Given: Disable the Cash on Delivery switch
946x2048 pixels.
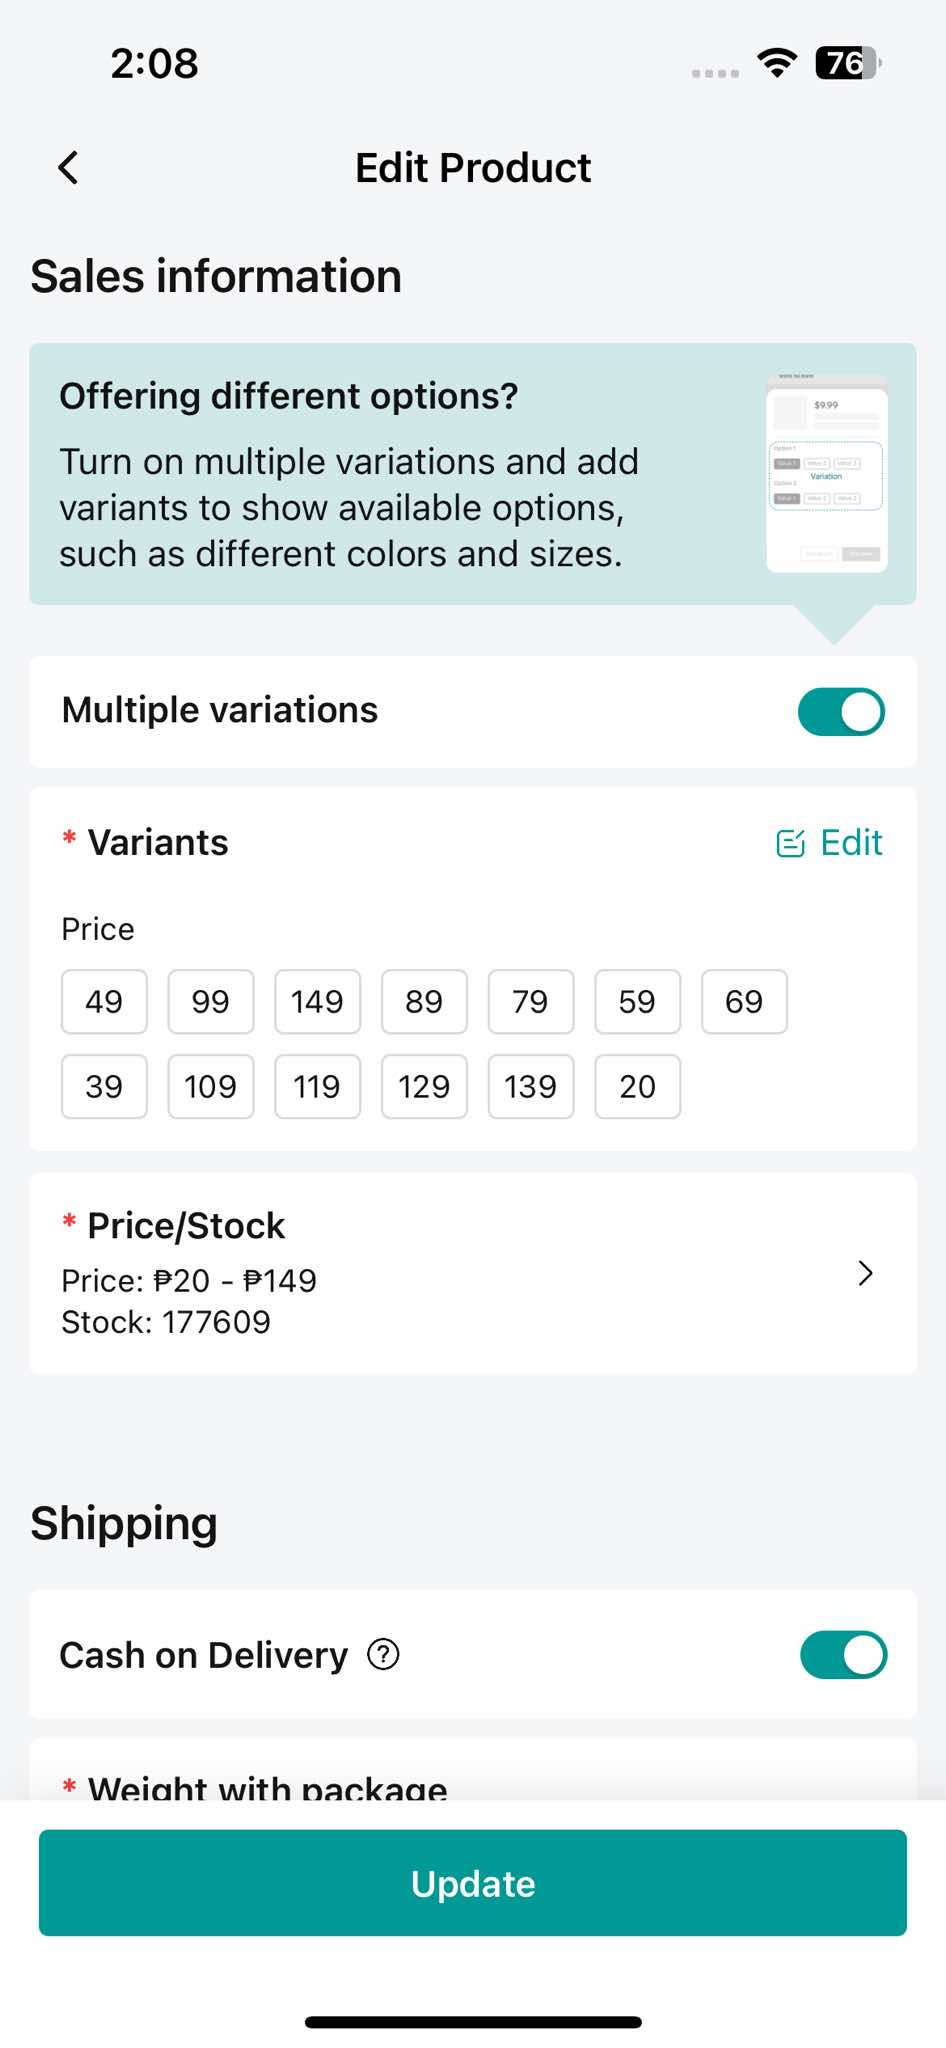Looking at the screenshot, I should (843, 1655).
